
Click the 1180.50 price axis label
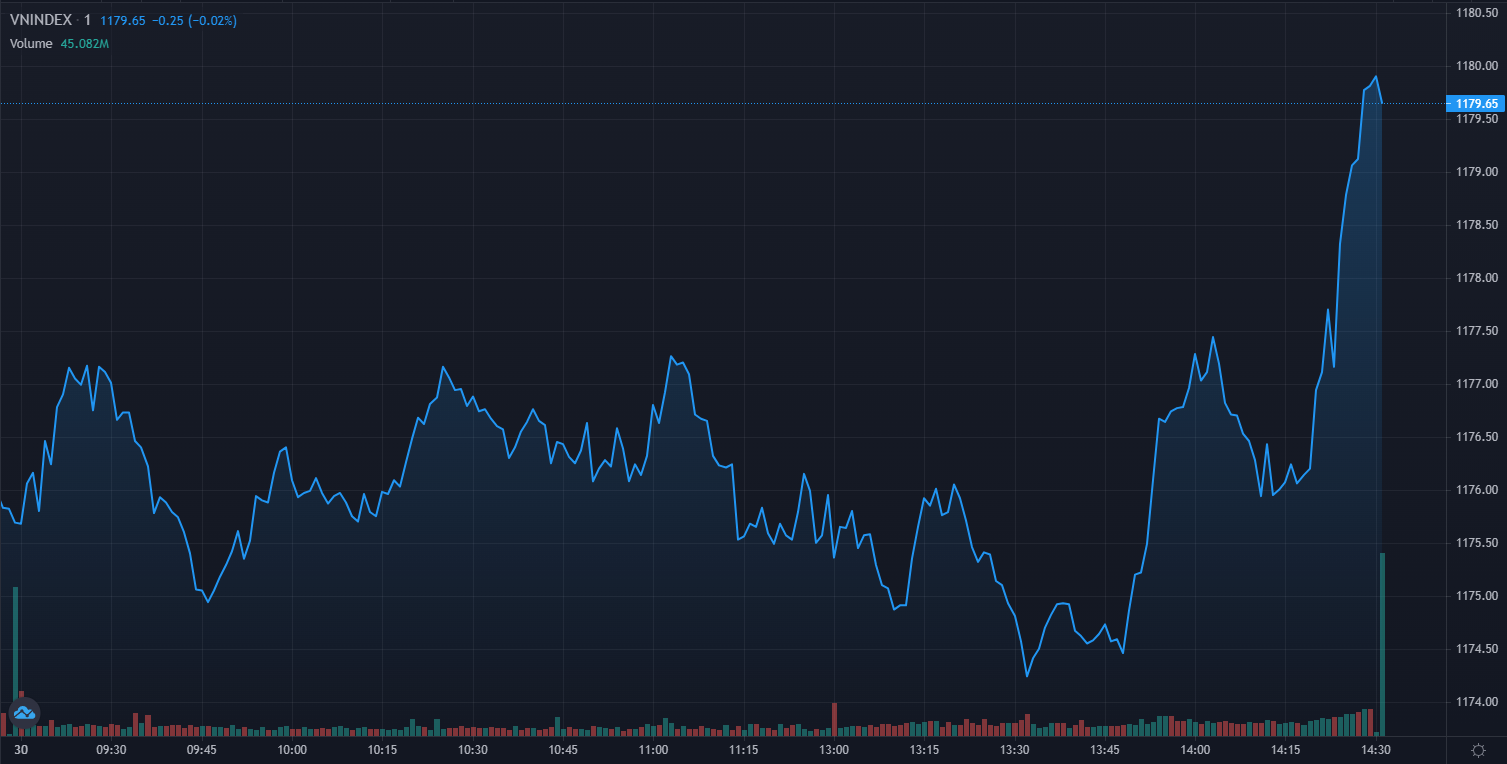pyautogui.click(x=1477, y=13)
